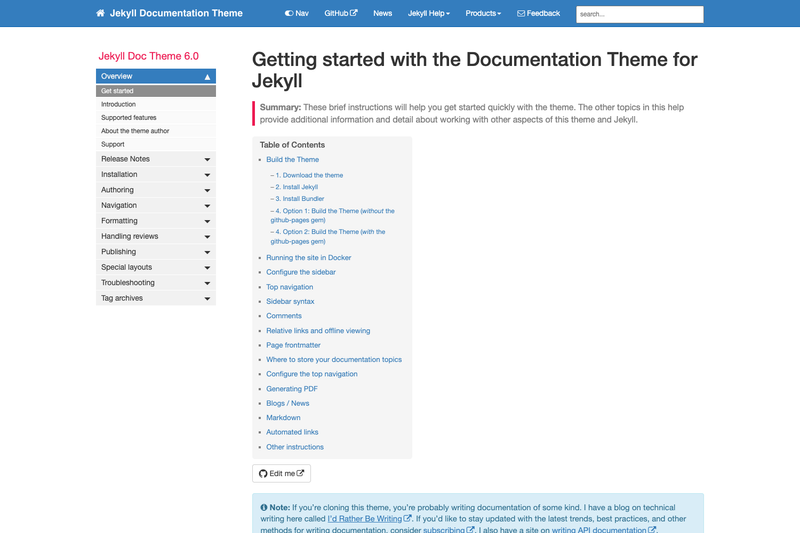Expand the Formatting section
Viewport: 800px width, 533px height.
156,221
